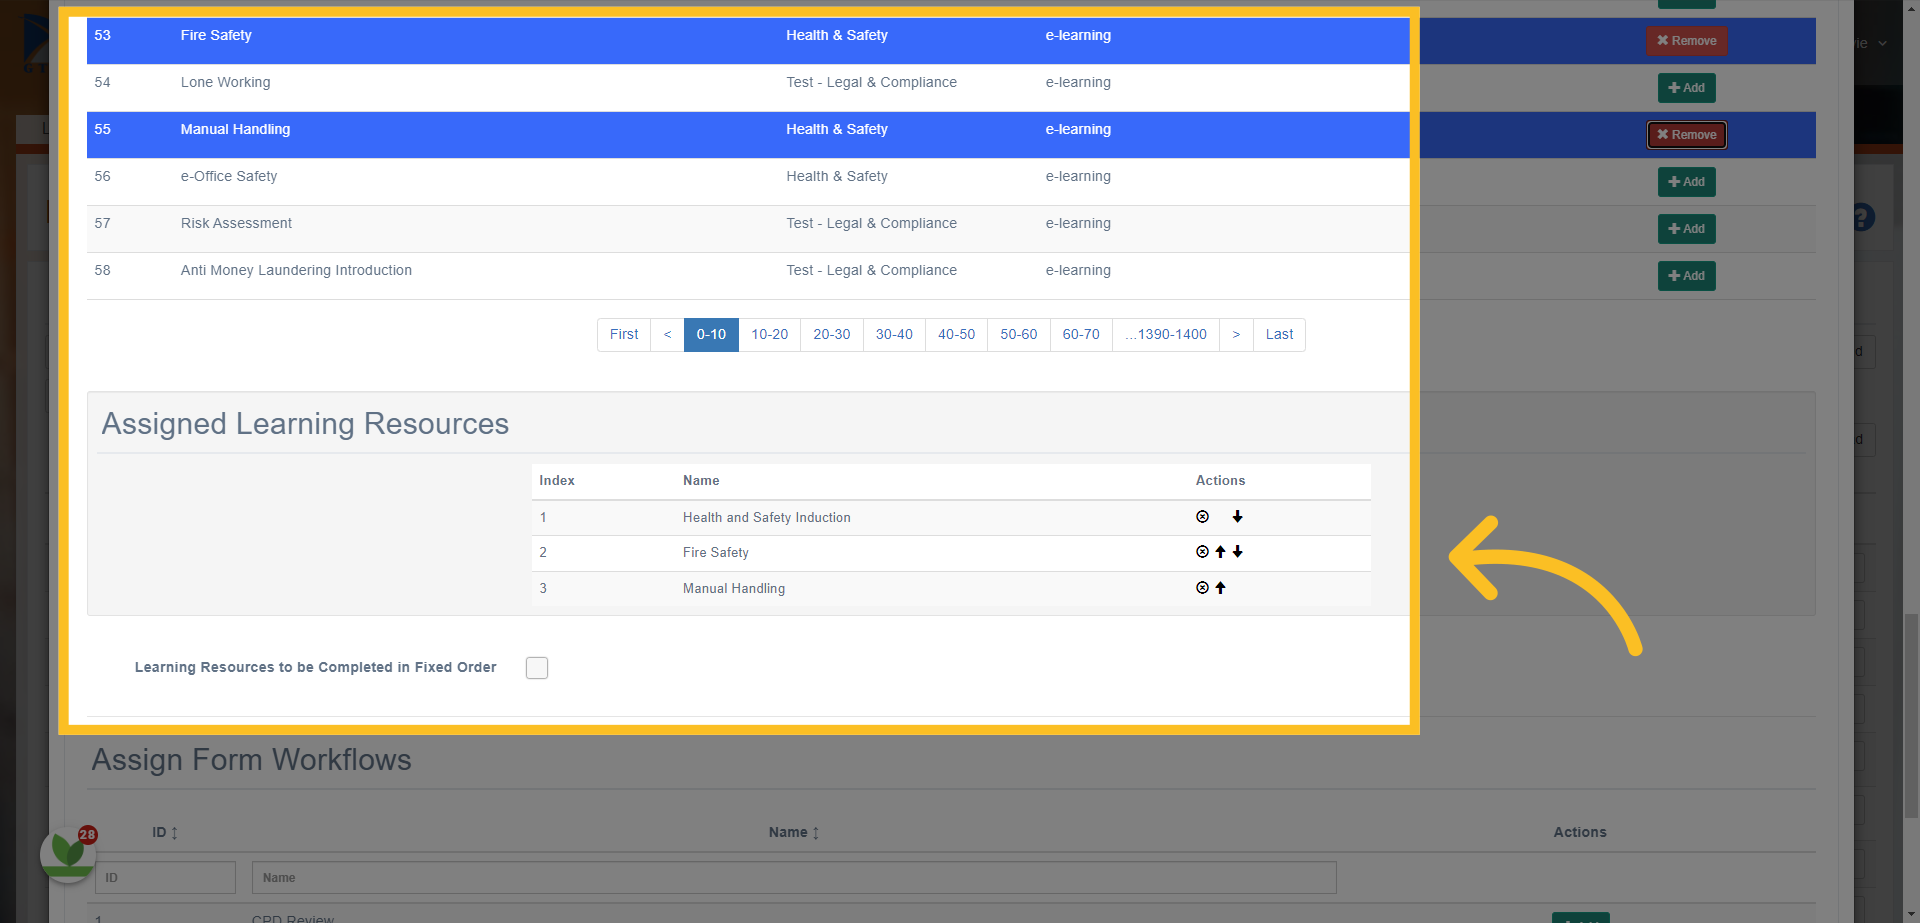This screenshot has height=923, width=1920.
Task: Select page range 60-70
Action: [x=1081, y=335]
